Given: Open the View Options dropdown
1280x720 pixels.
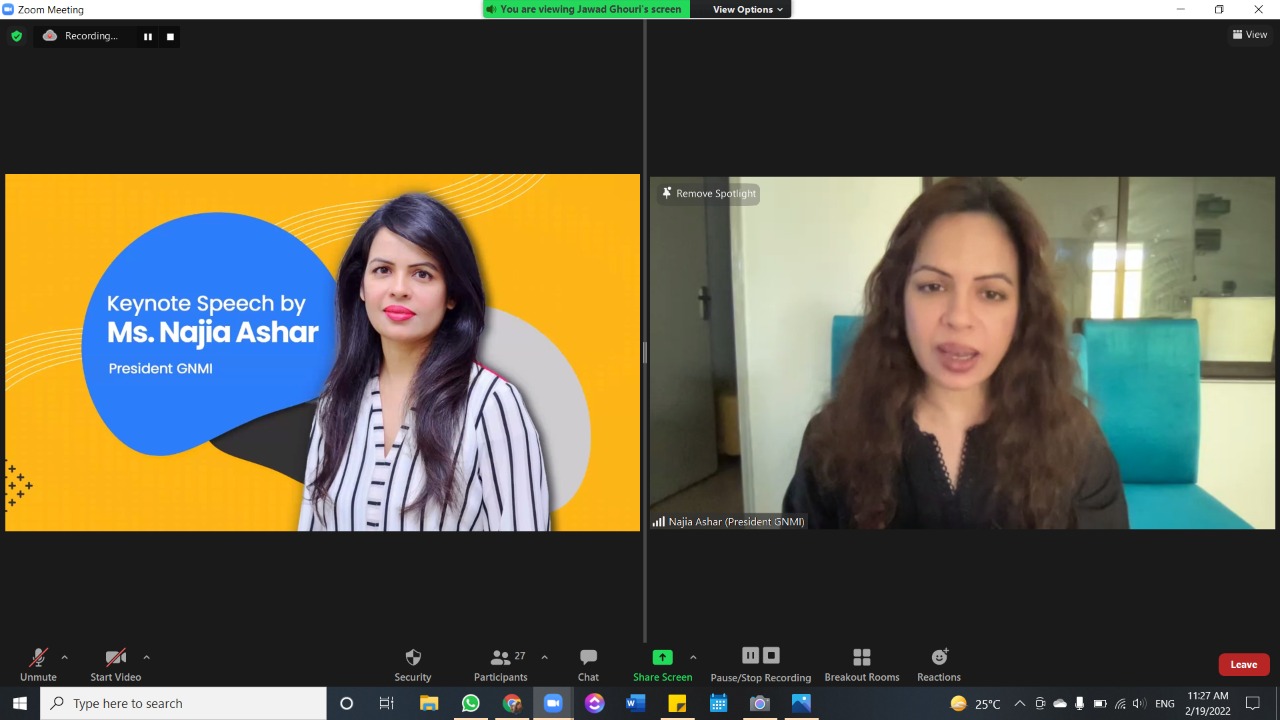Looking at the screenshot, I should 747,9.
